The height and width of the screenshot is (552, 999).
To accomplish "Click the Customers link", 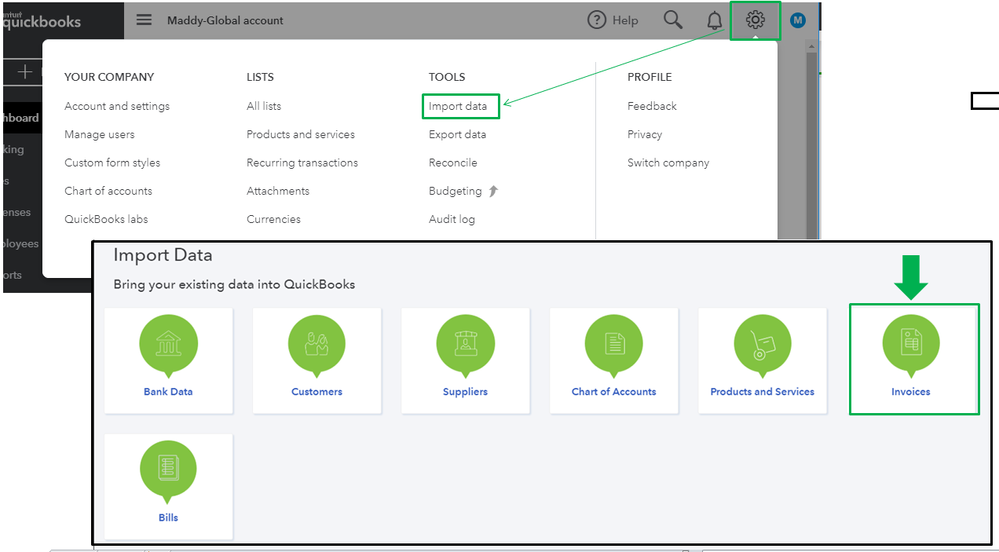I will tap(317, 391).
